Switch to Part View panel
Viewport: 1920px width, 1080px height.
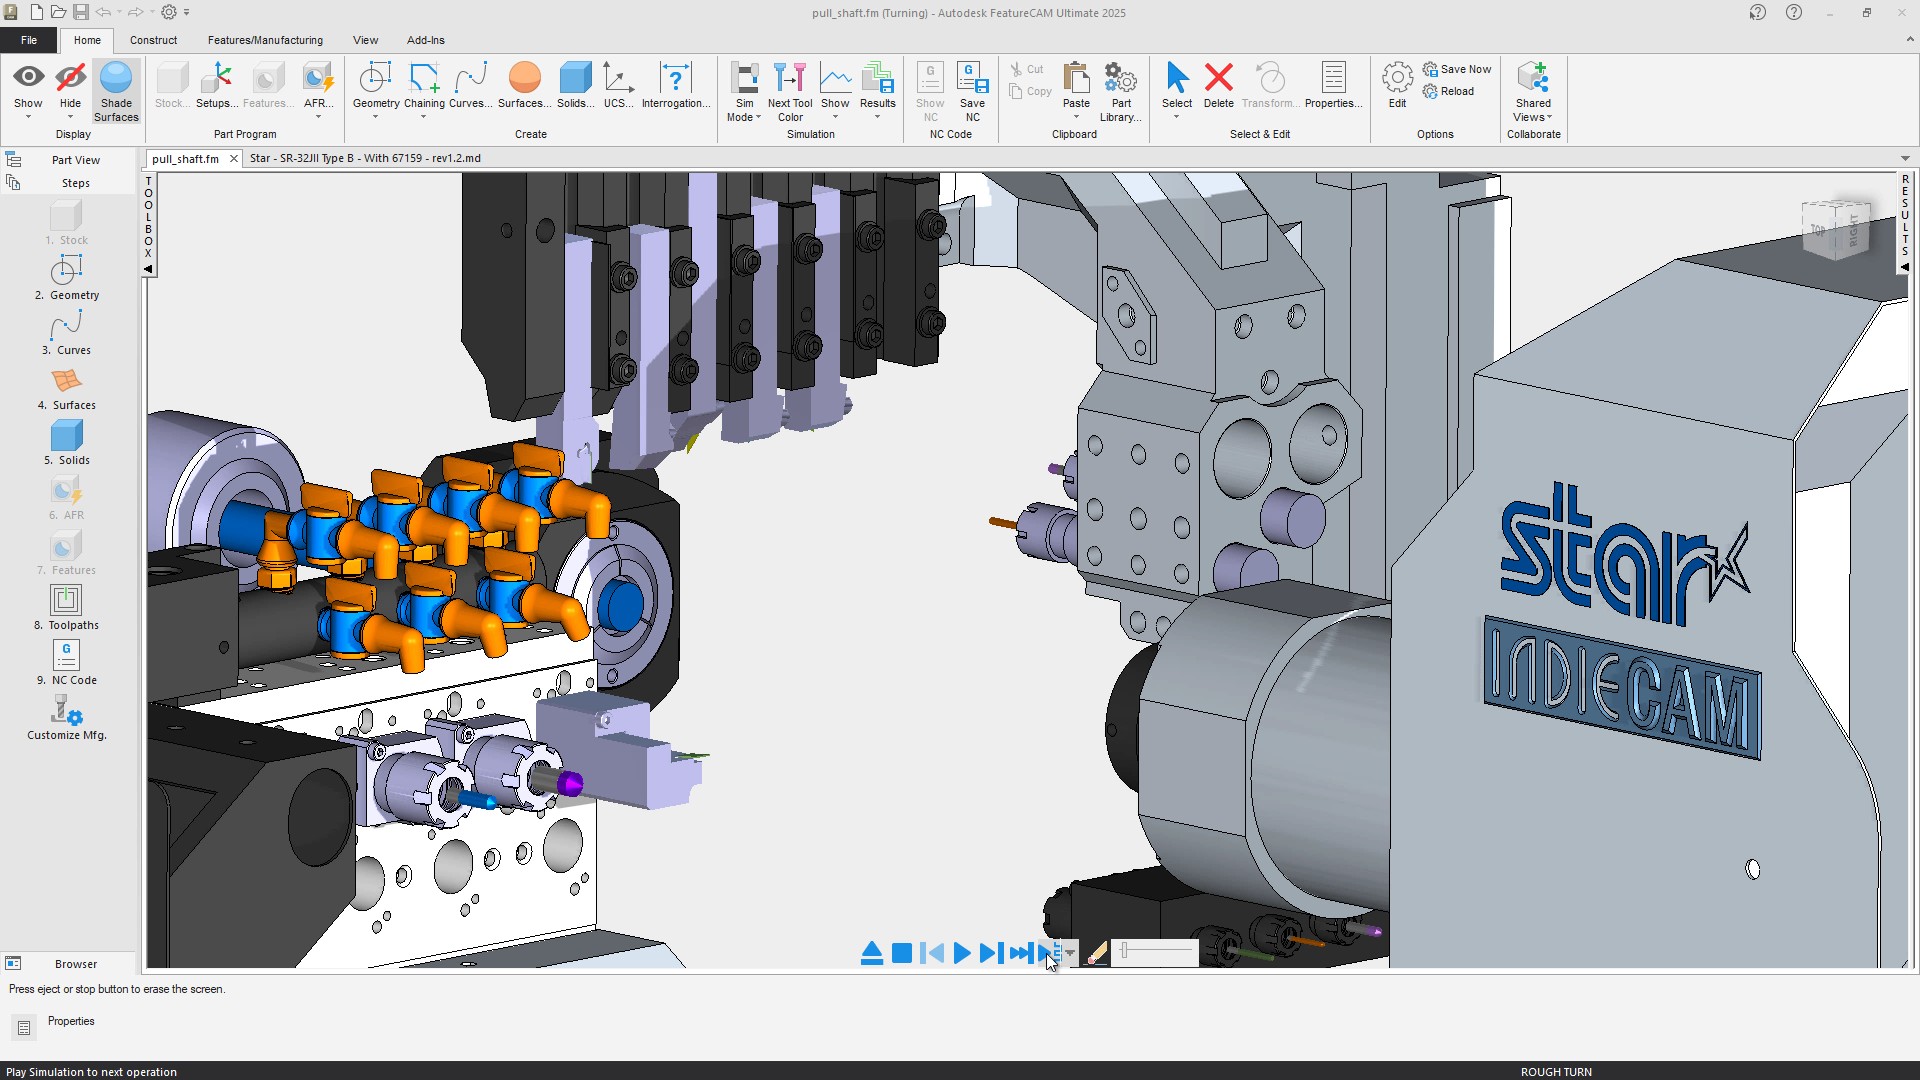click(75, 160)
